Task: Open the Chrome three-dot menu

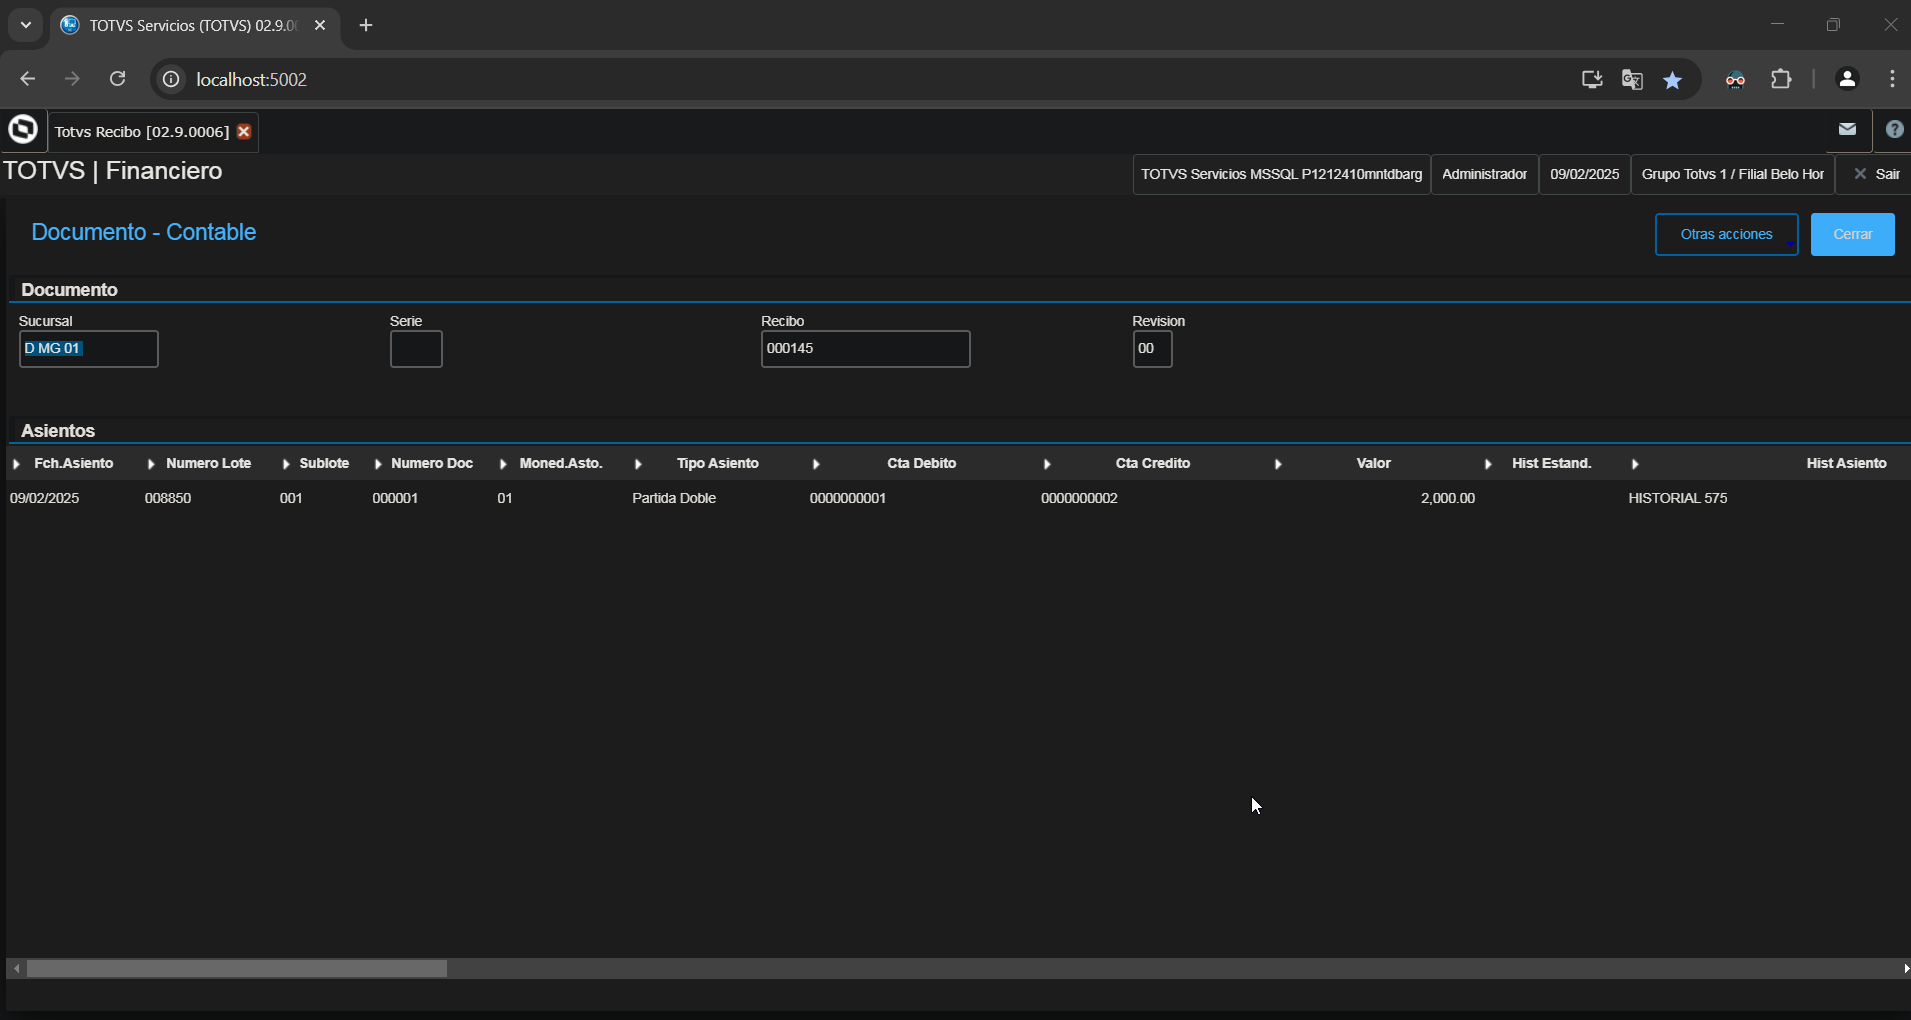Action: pyautogui.click(x=1892, y=79)
